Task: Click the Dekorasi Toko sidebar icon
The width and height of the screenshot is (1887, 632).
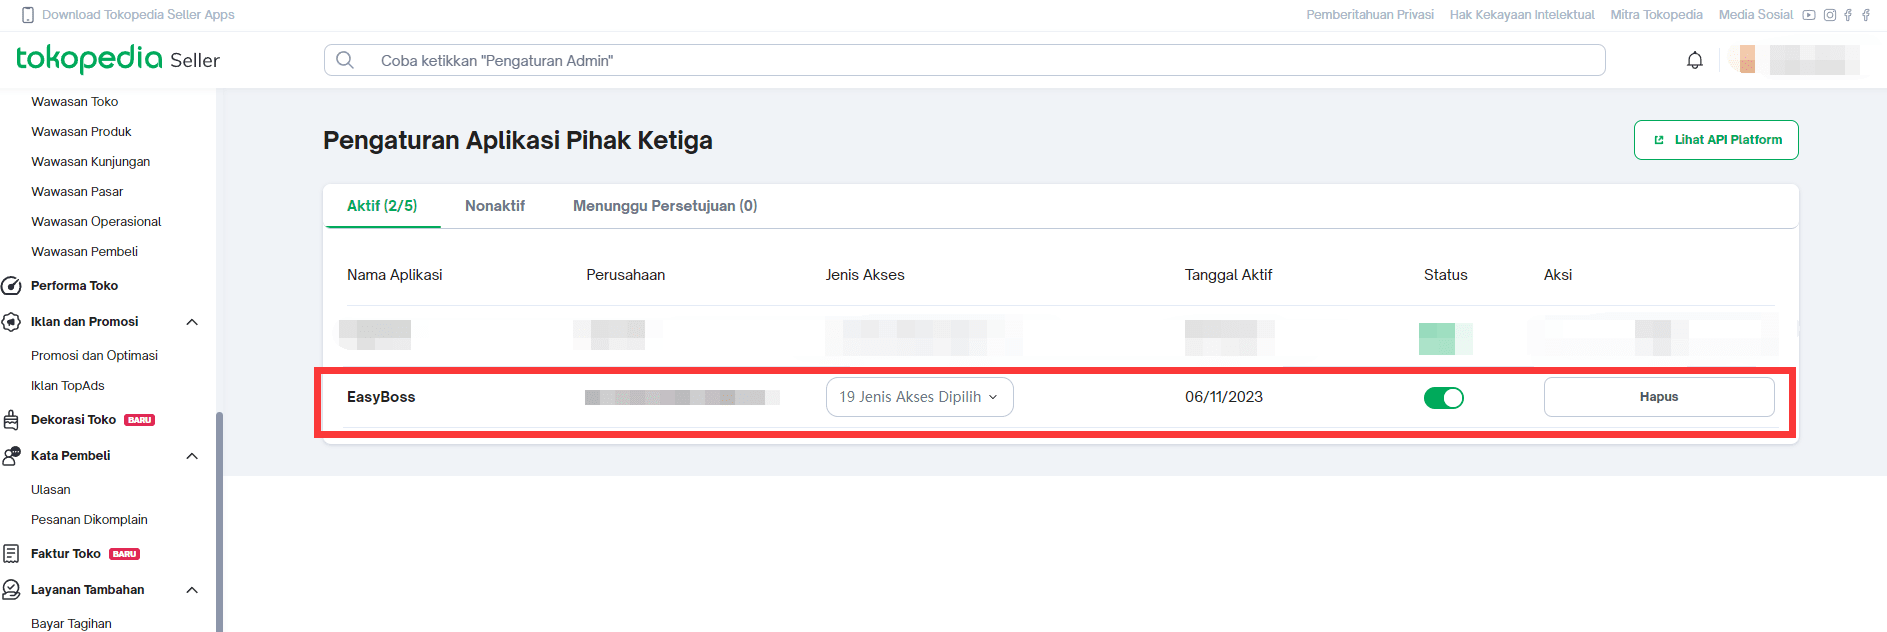Action: click(x=12, y=420)
